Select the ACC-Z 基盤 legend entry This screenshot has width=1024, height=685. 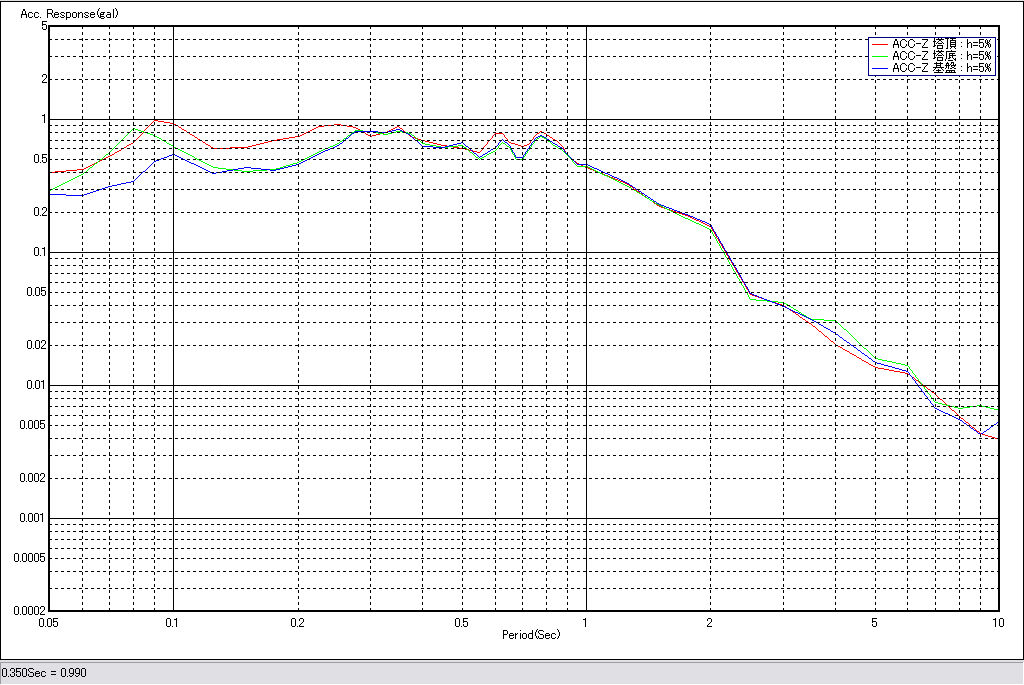point(941,68)
